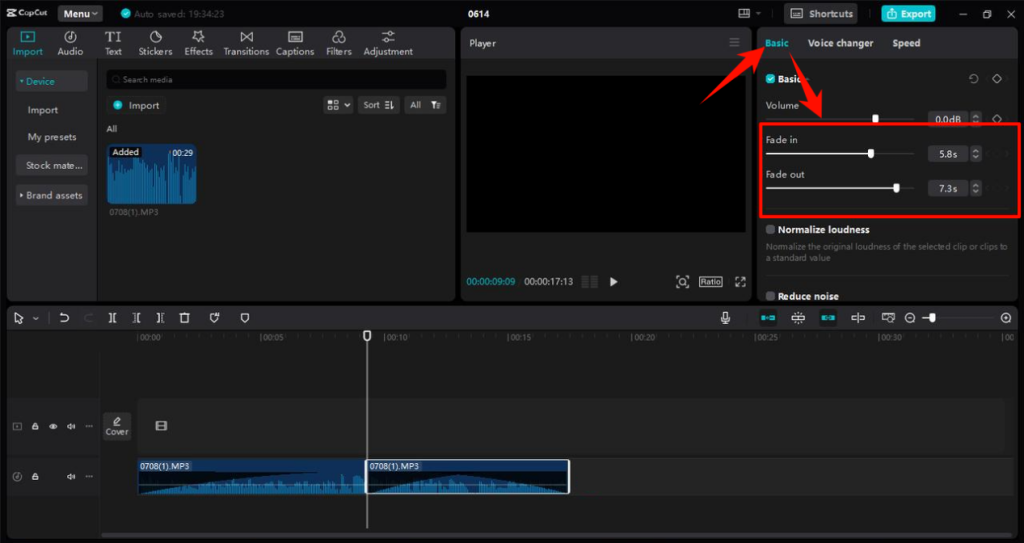Choose the Select pointer tool
Image resolution: width=1024 pixels, height=543 pixels.
pyautogui.click(x=18, y=318)
